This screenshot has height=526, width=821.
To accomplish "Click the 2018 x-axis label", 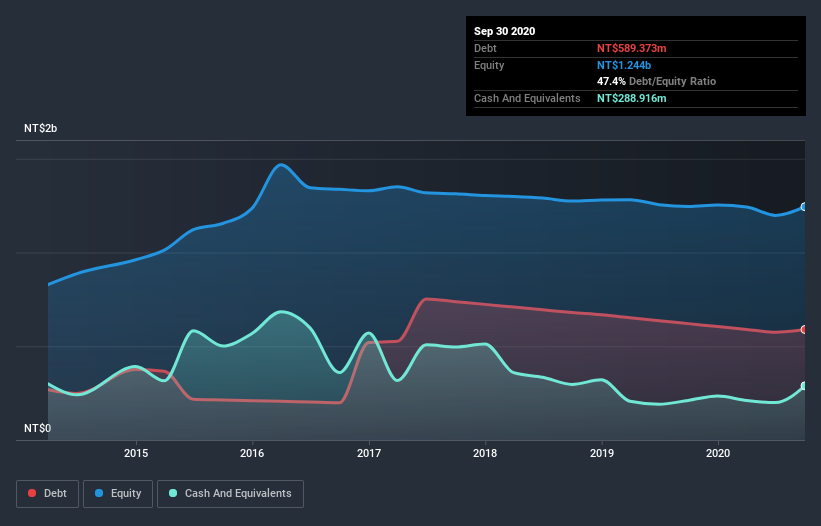I will pos(485,453).
